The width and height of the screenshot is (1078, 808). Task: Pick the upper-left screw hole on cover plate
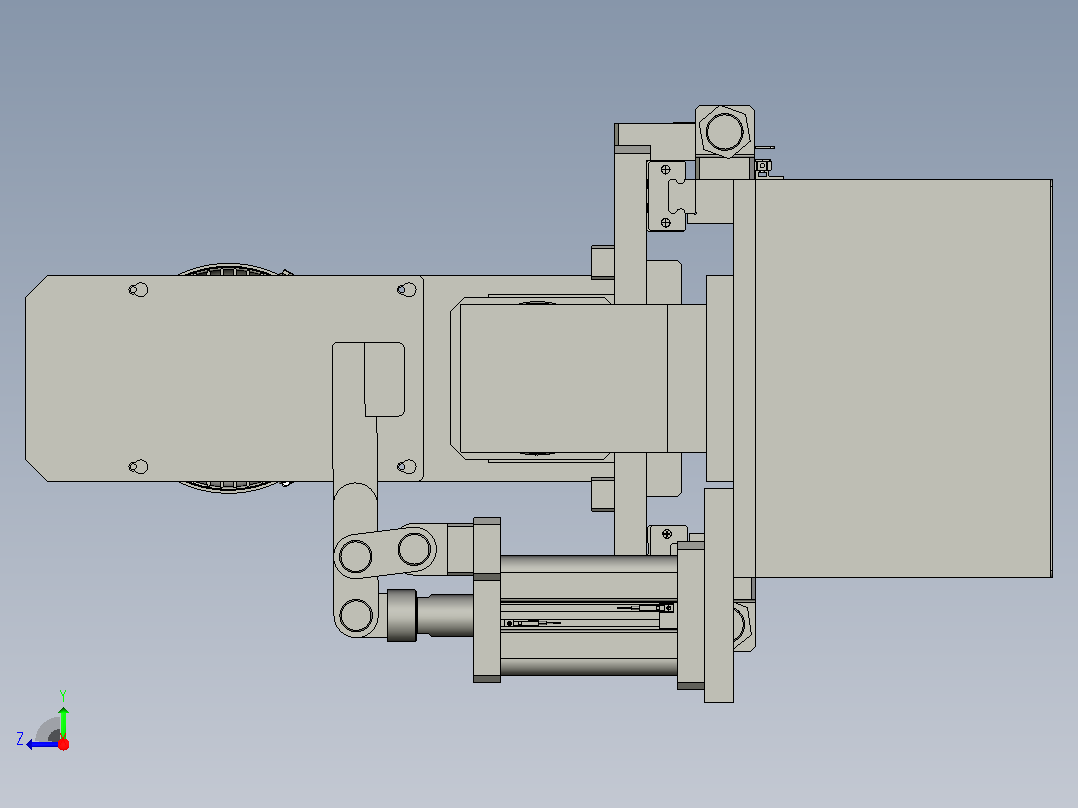click(x=138, y=290)
